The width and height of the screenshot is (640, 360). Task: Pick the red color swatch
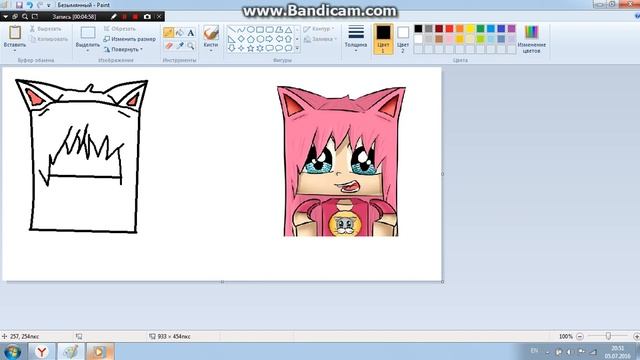[449, 29]
